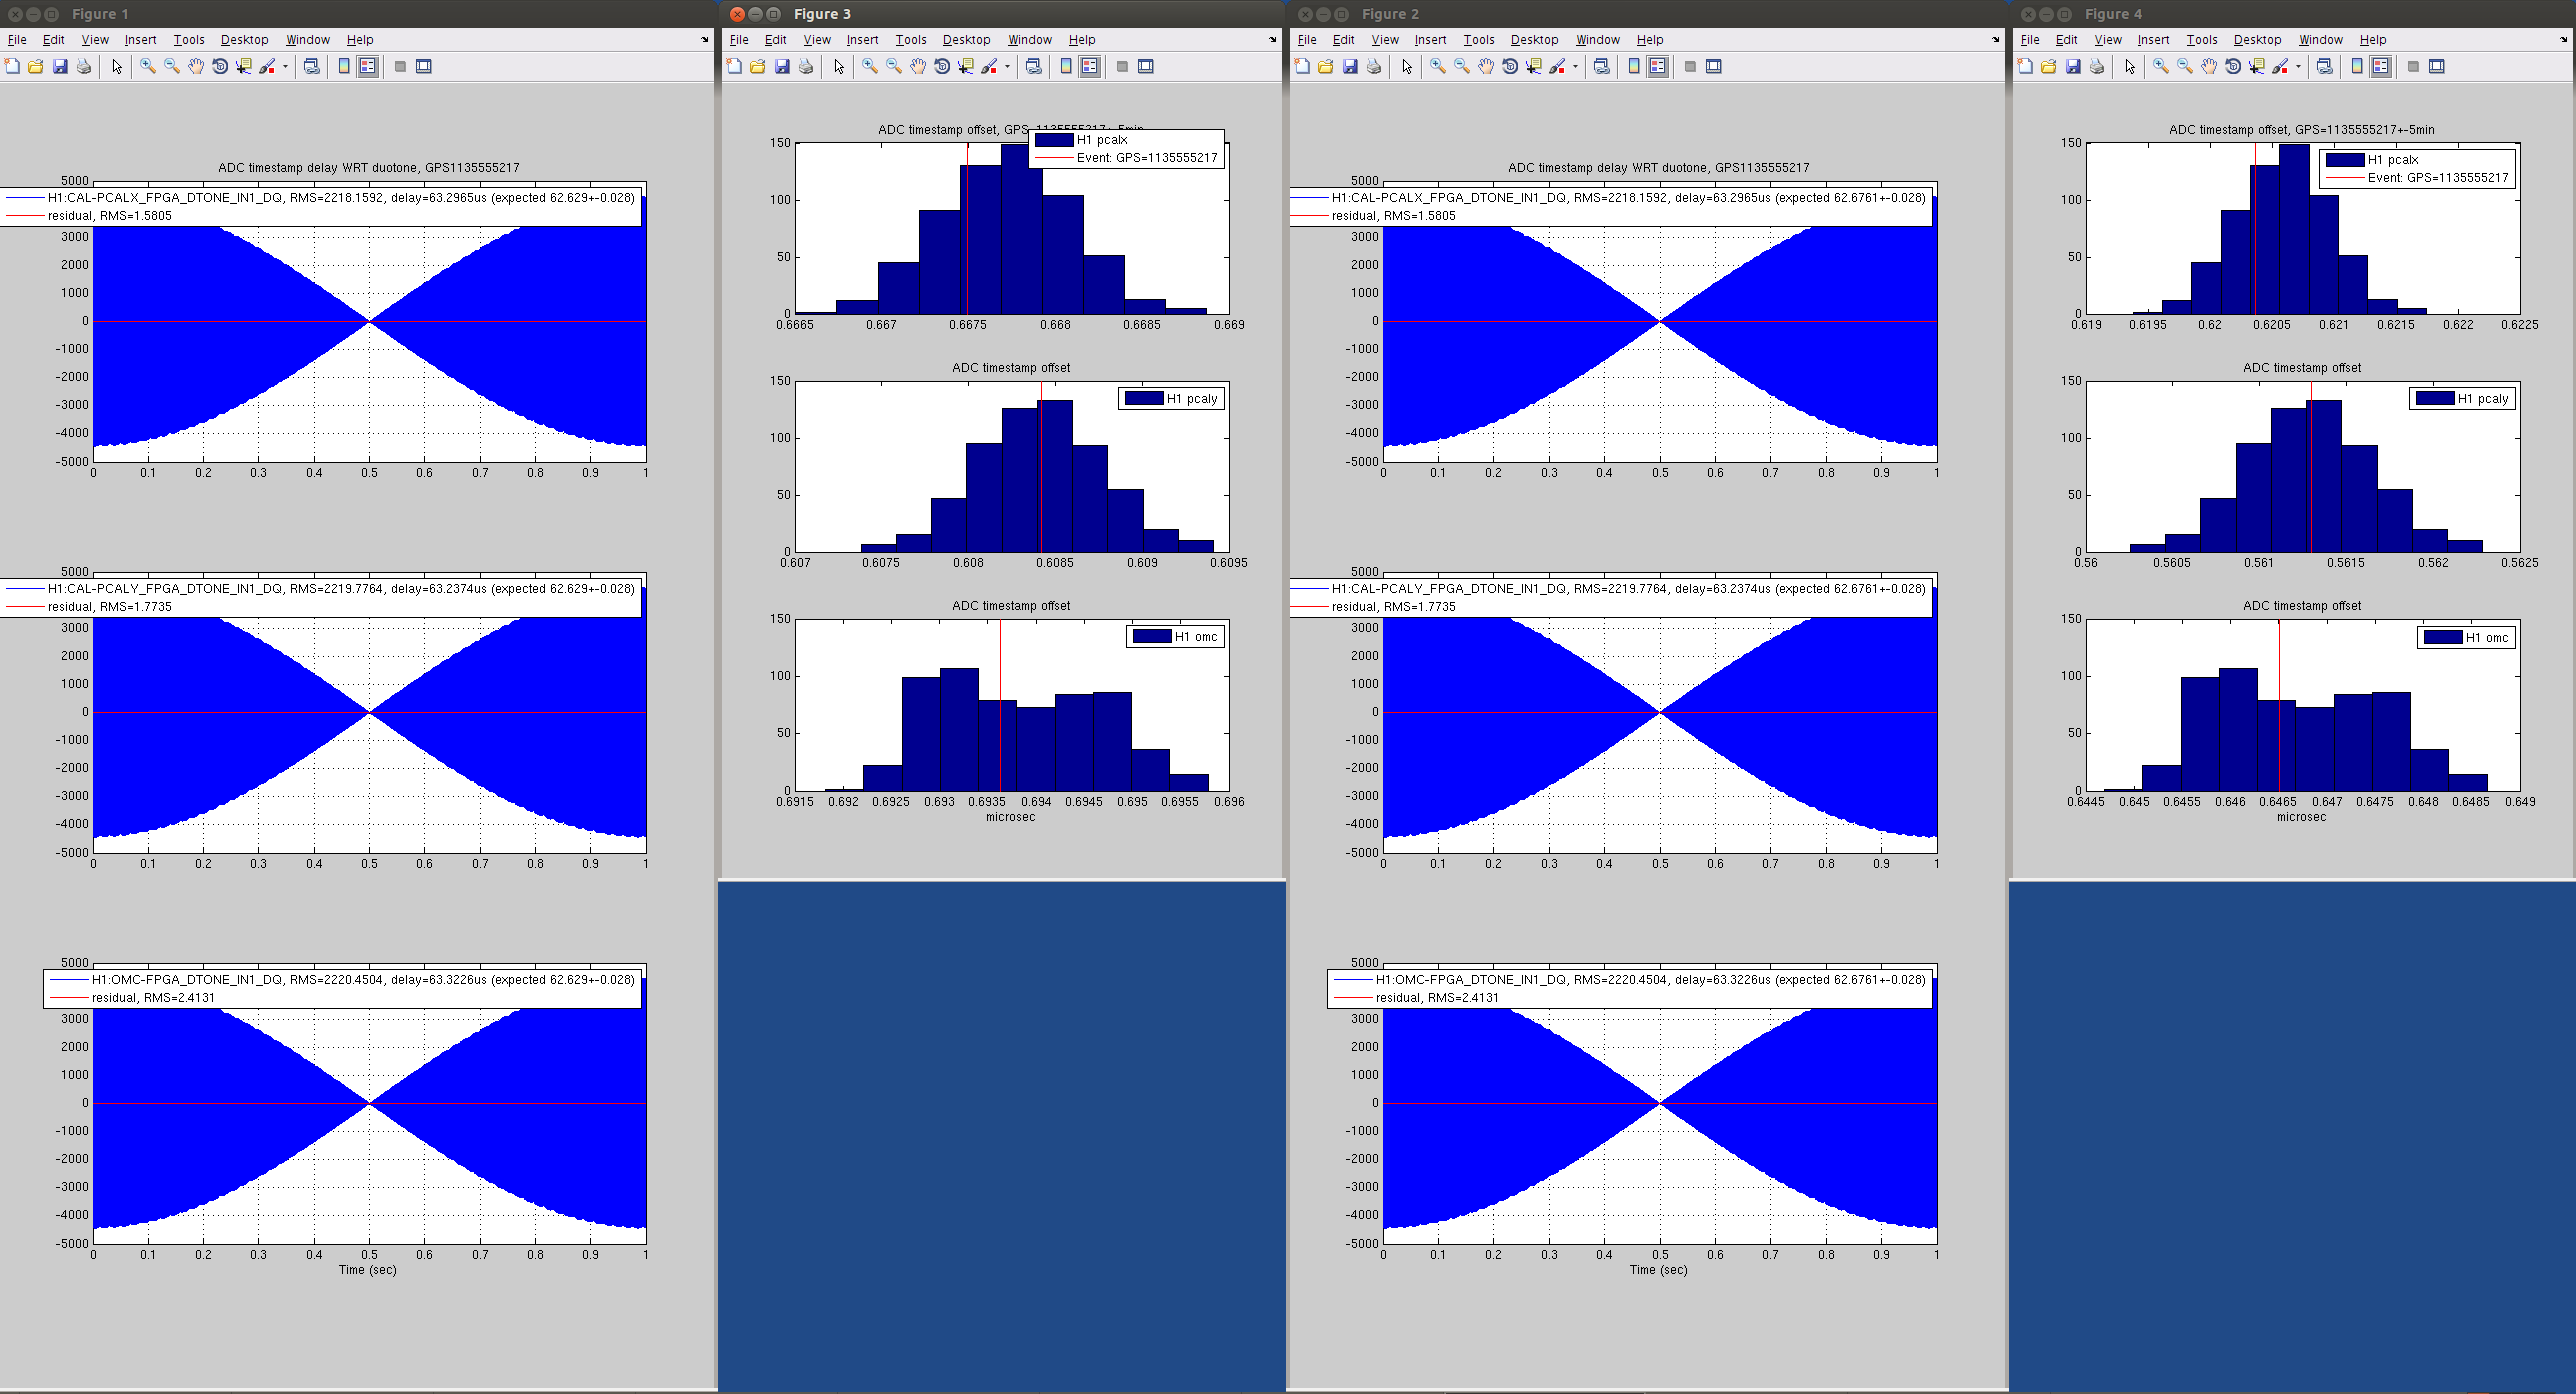The height and width of the screenshot is (1394, 2576).
Task: Open the Tools menu in Figure 3
Action: [911, 40]
